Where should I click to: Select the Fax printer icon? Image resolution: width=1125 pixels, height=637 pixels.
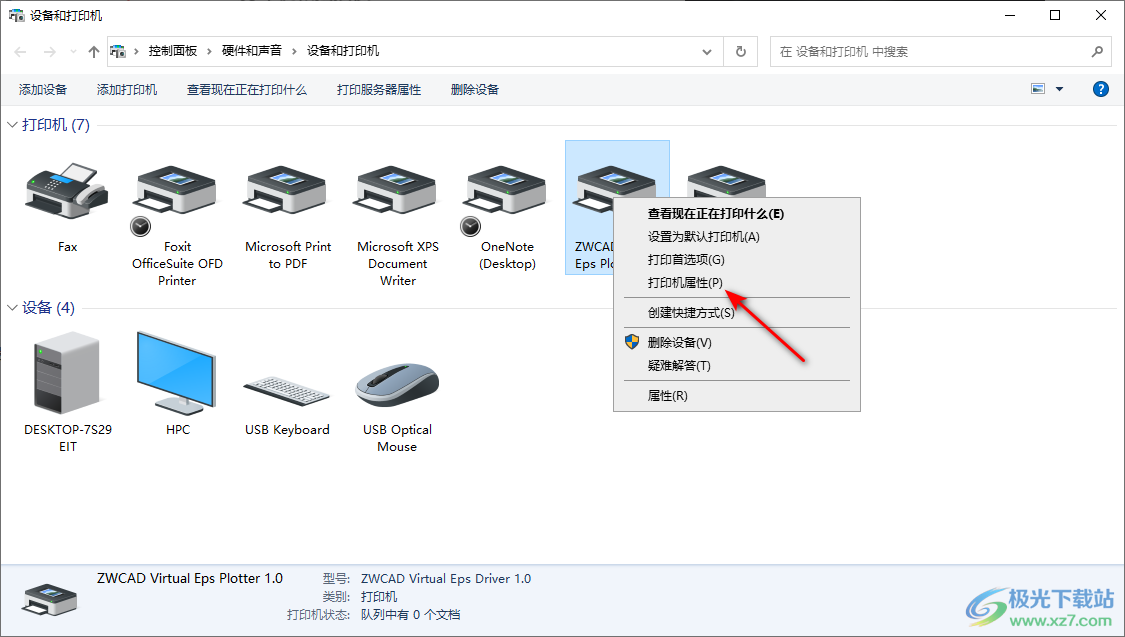[67, 192]
